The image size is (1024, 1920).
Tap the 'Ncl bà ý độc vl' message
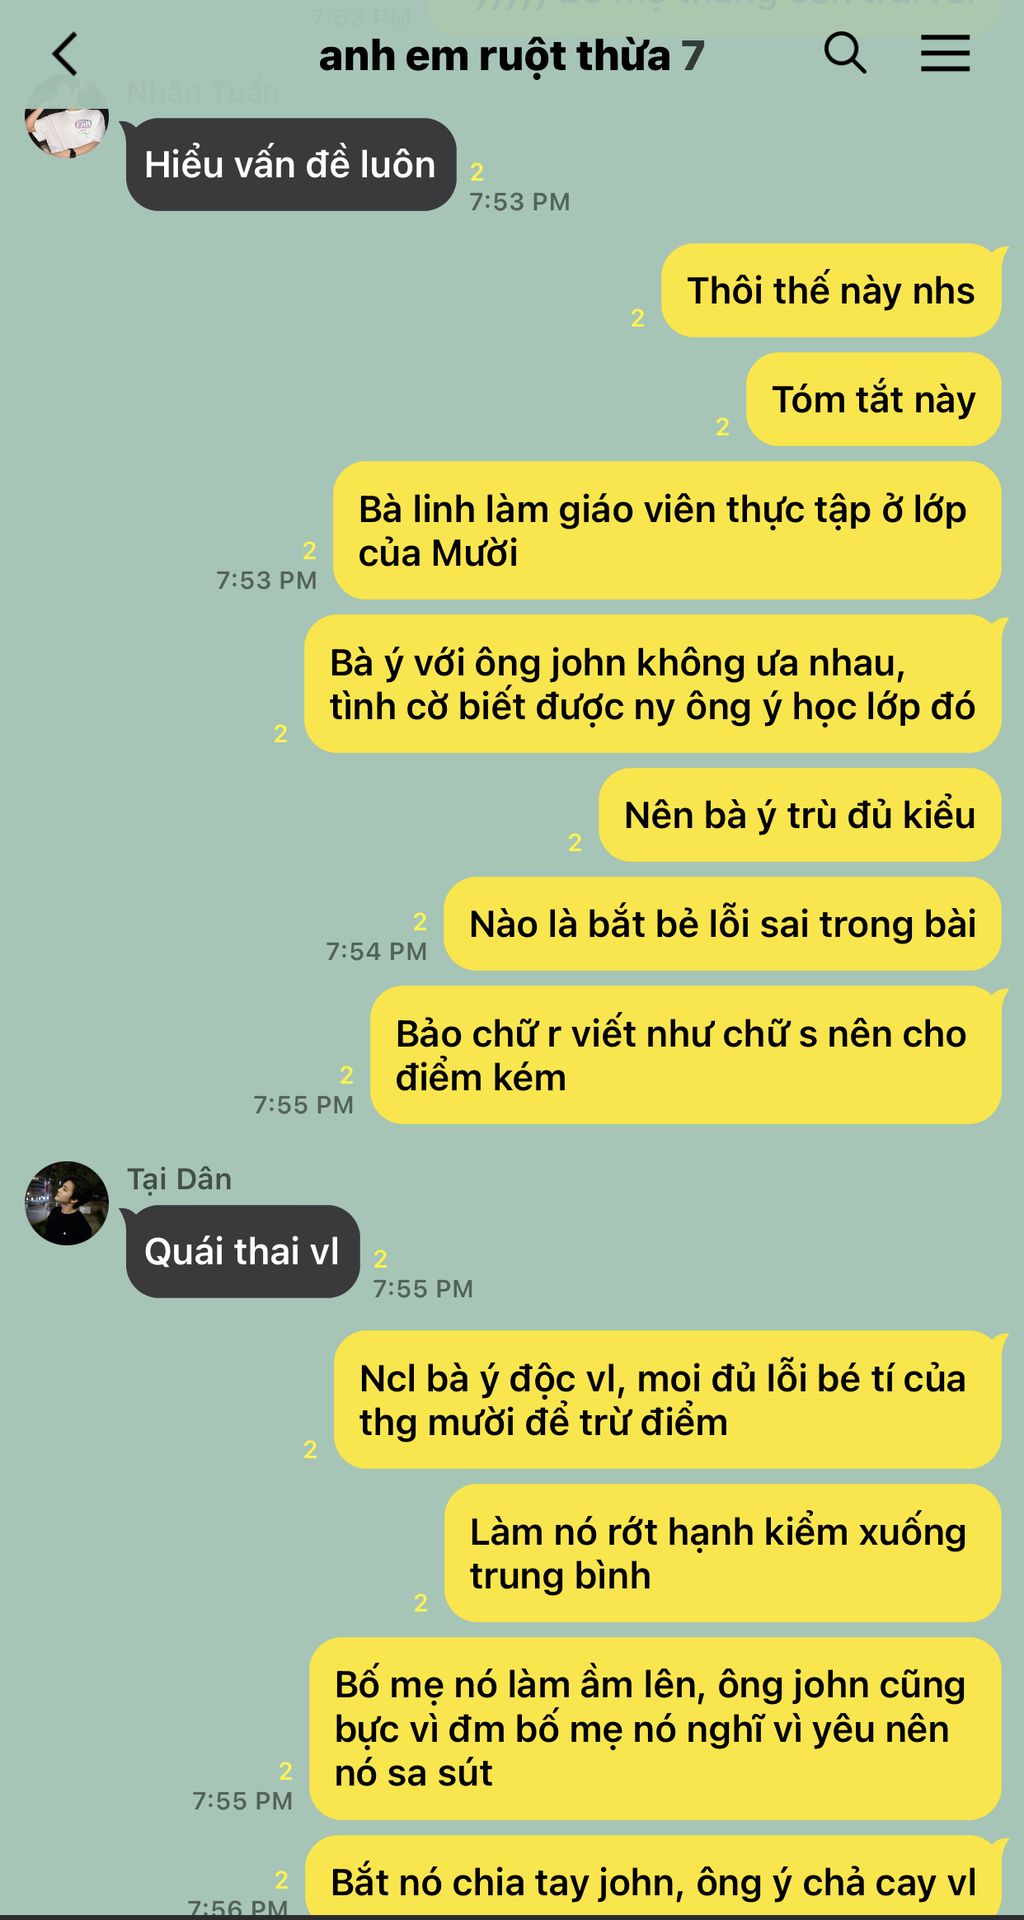pos(667,1400)
